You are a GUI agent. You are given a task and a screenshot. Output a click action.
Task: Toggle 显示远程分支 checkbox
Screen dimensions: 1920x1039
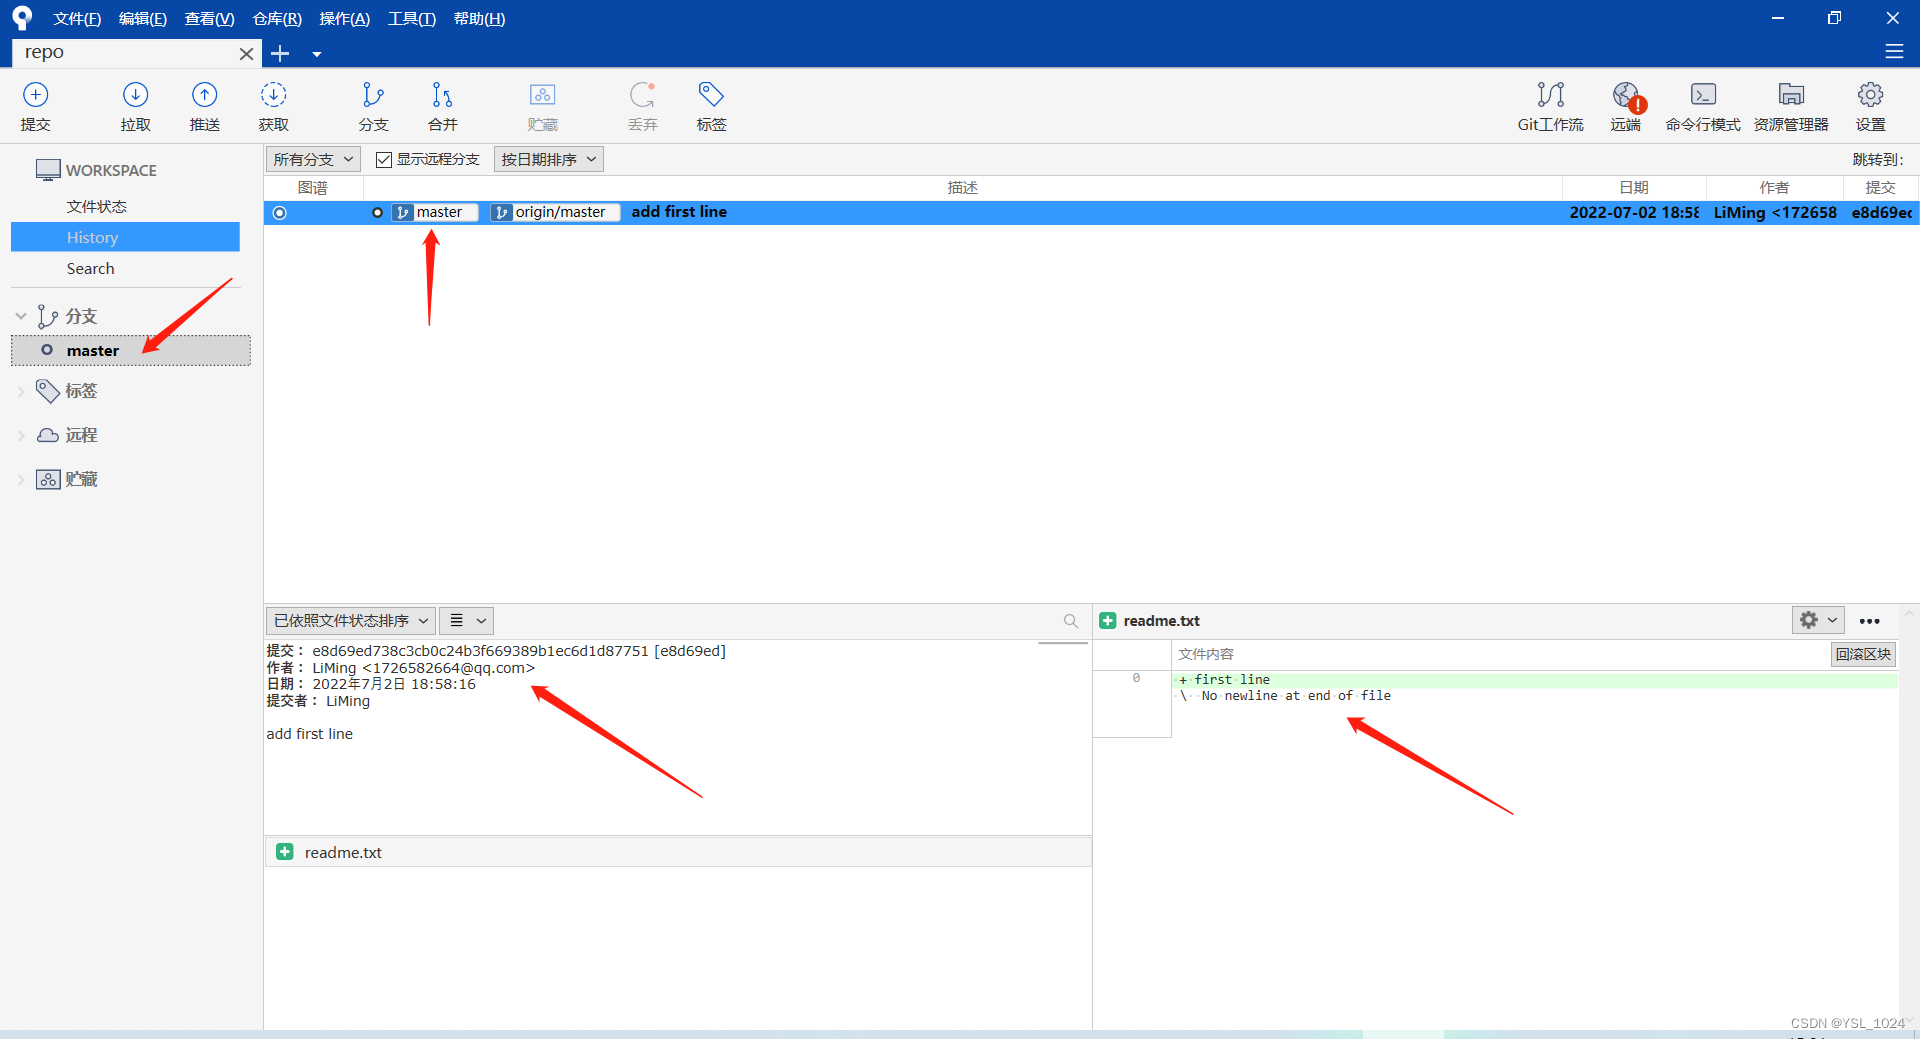tap(383, 160)
